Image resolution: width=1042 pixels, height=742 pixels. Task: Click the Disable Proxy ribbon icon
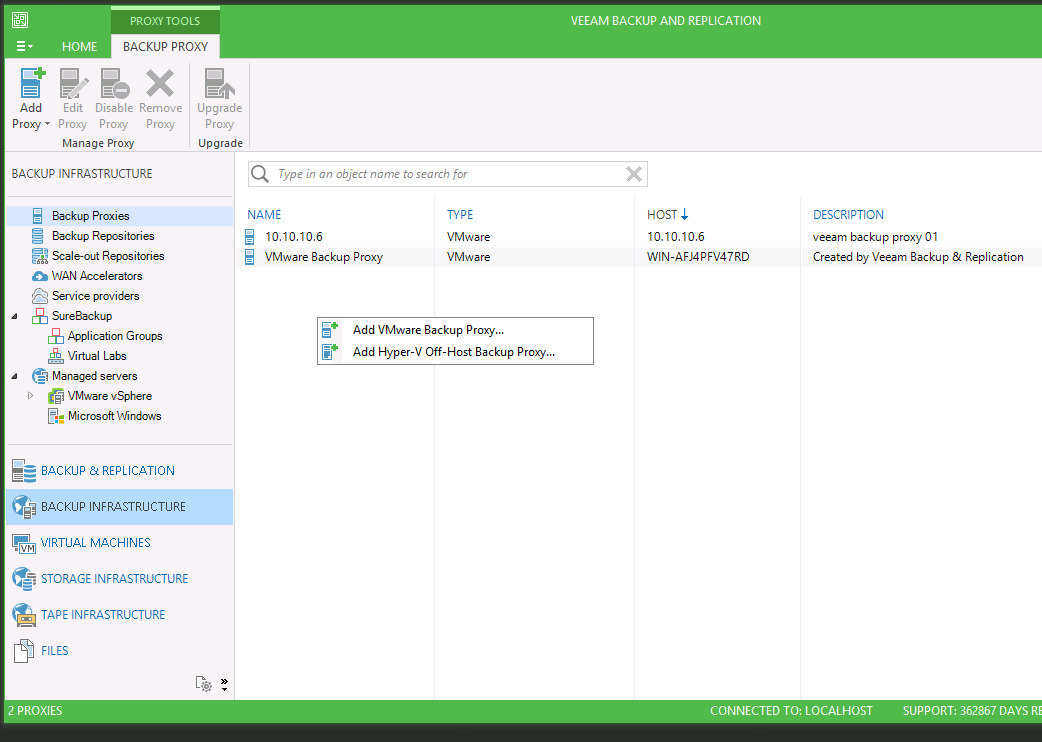click(114, 83)
